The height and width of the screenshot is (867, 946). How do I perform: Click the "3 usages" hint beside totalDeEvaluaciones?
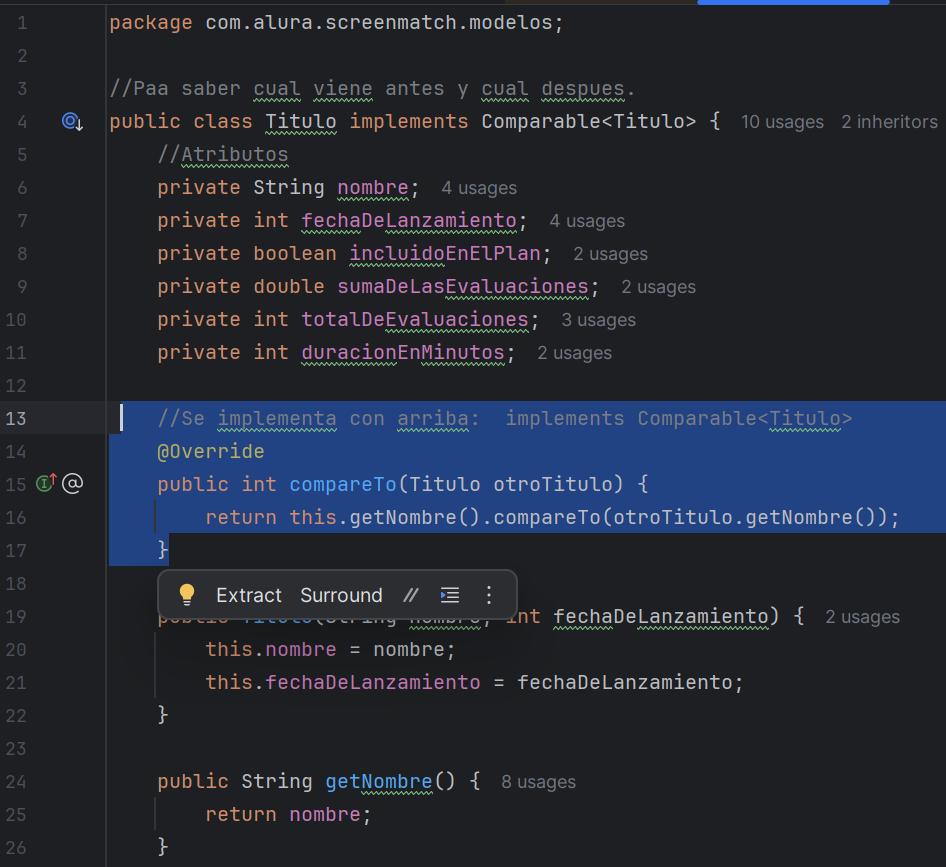point(598,320)
